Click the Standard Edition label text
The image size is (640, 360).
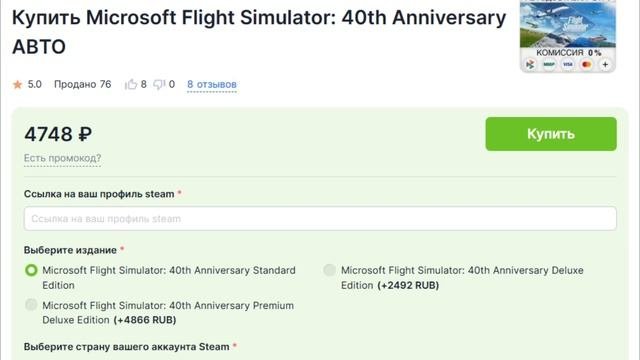coord(169,278)
